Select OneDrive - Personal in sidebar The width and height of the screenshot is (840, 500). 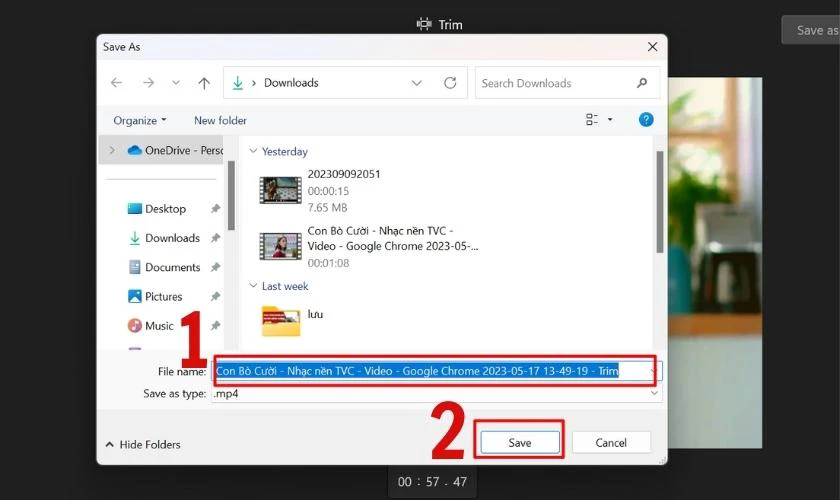175,150
